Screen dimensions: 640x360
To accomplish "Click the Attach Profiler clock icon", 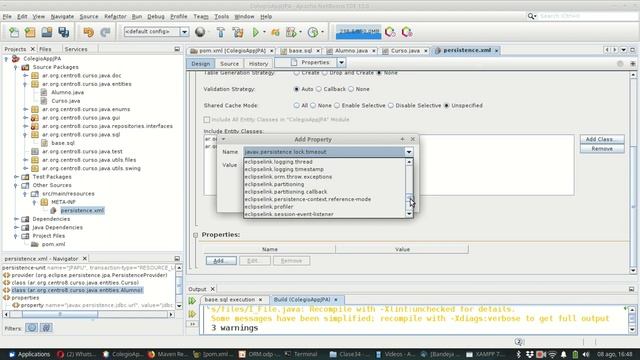I will tap(313, 32).
